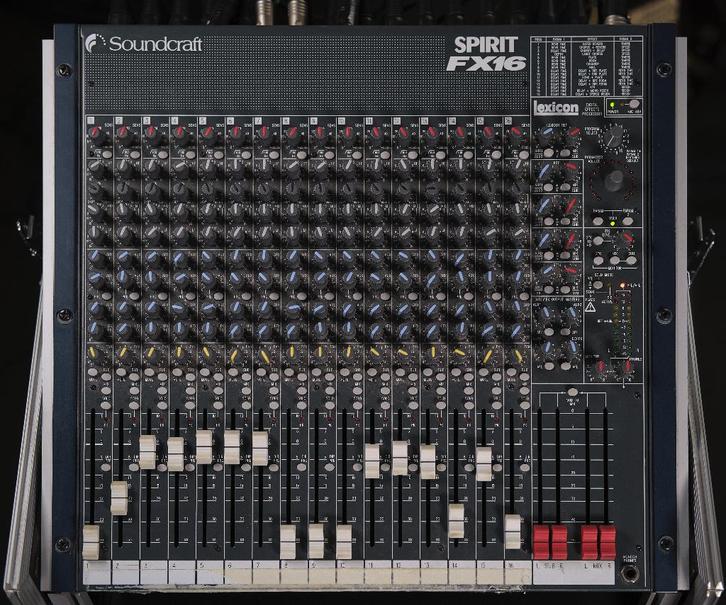Engage the 100Hz high-pass button on channel 2
The height and width of the screenshot is (605, 726).
coord(135,154)
